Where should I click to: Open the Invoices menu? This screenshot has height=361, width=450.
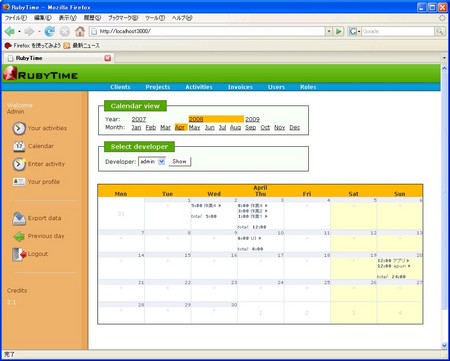(x=240, y=87)
